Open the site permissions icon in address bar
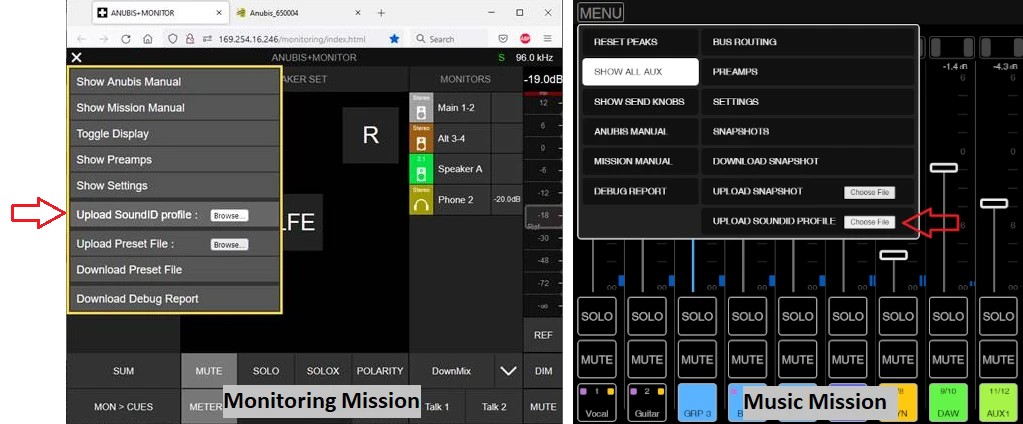Image resolution: width=1023 pixels, height=424 pixels. [x=207, y=39]
